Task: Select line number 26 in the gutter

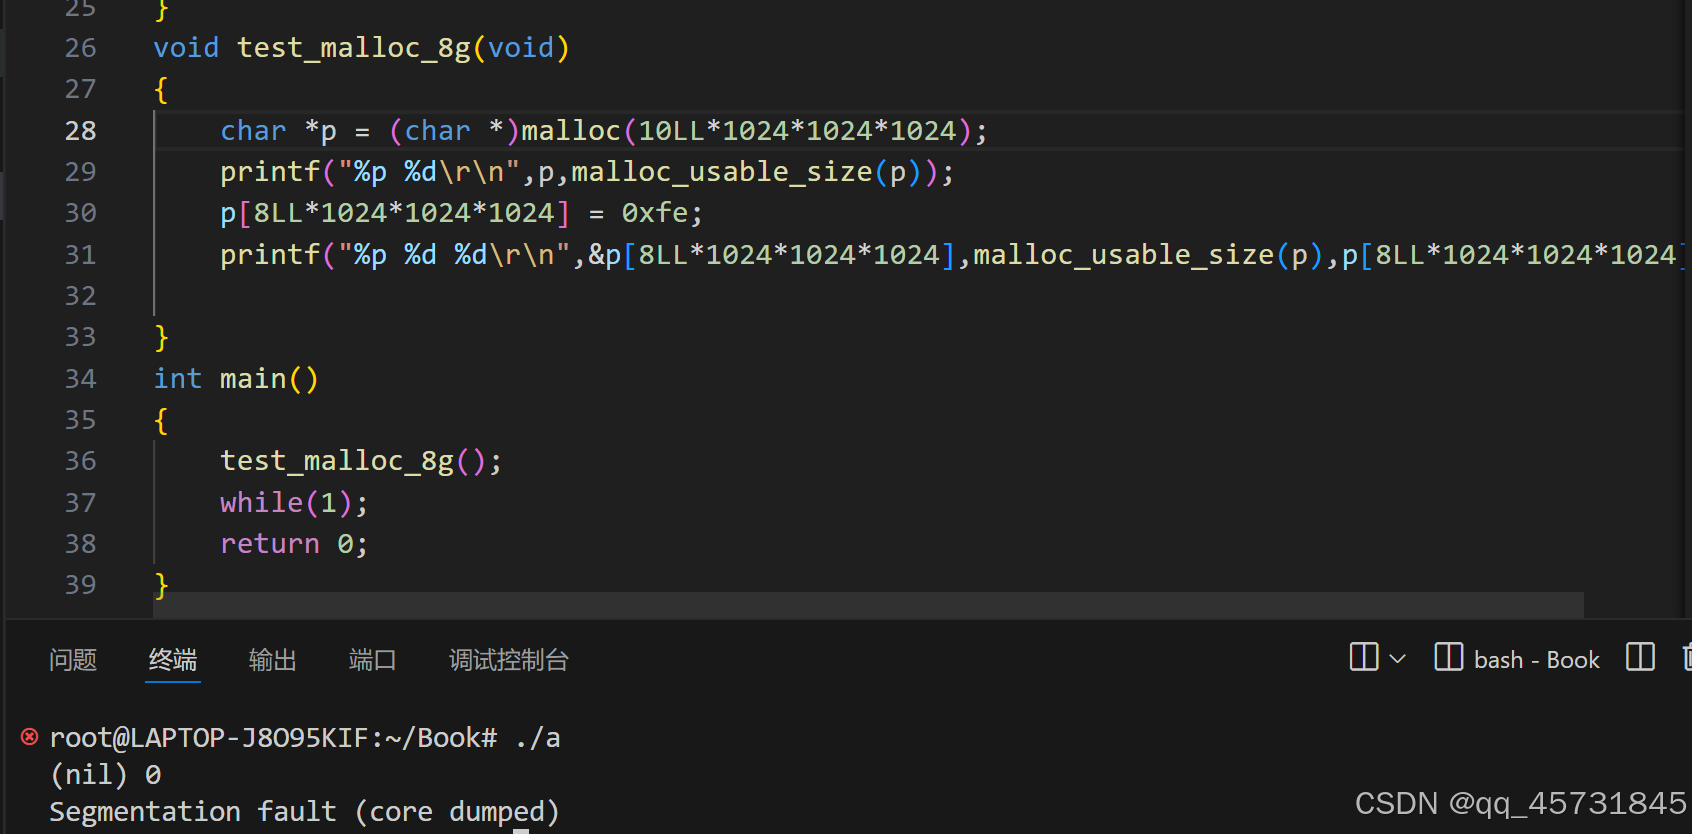Action: 81,48
